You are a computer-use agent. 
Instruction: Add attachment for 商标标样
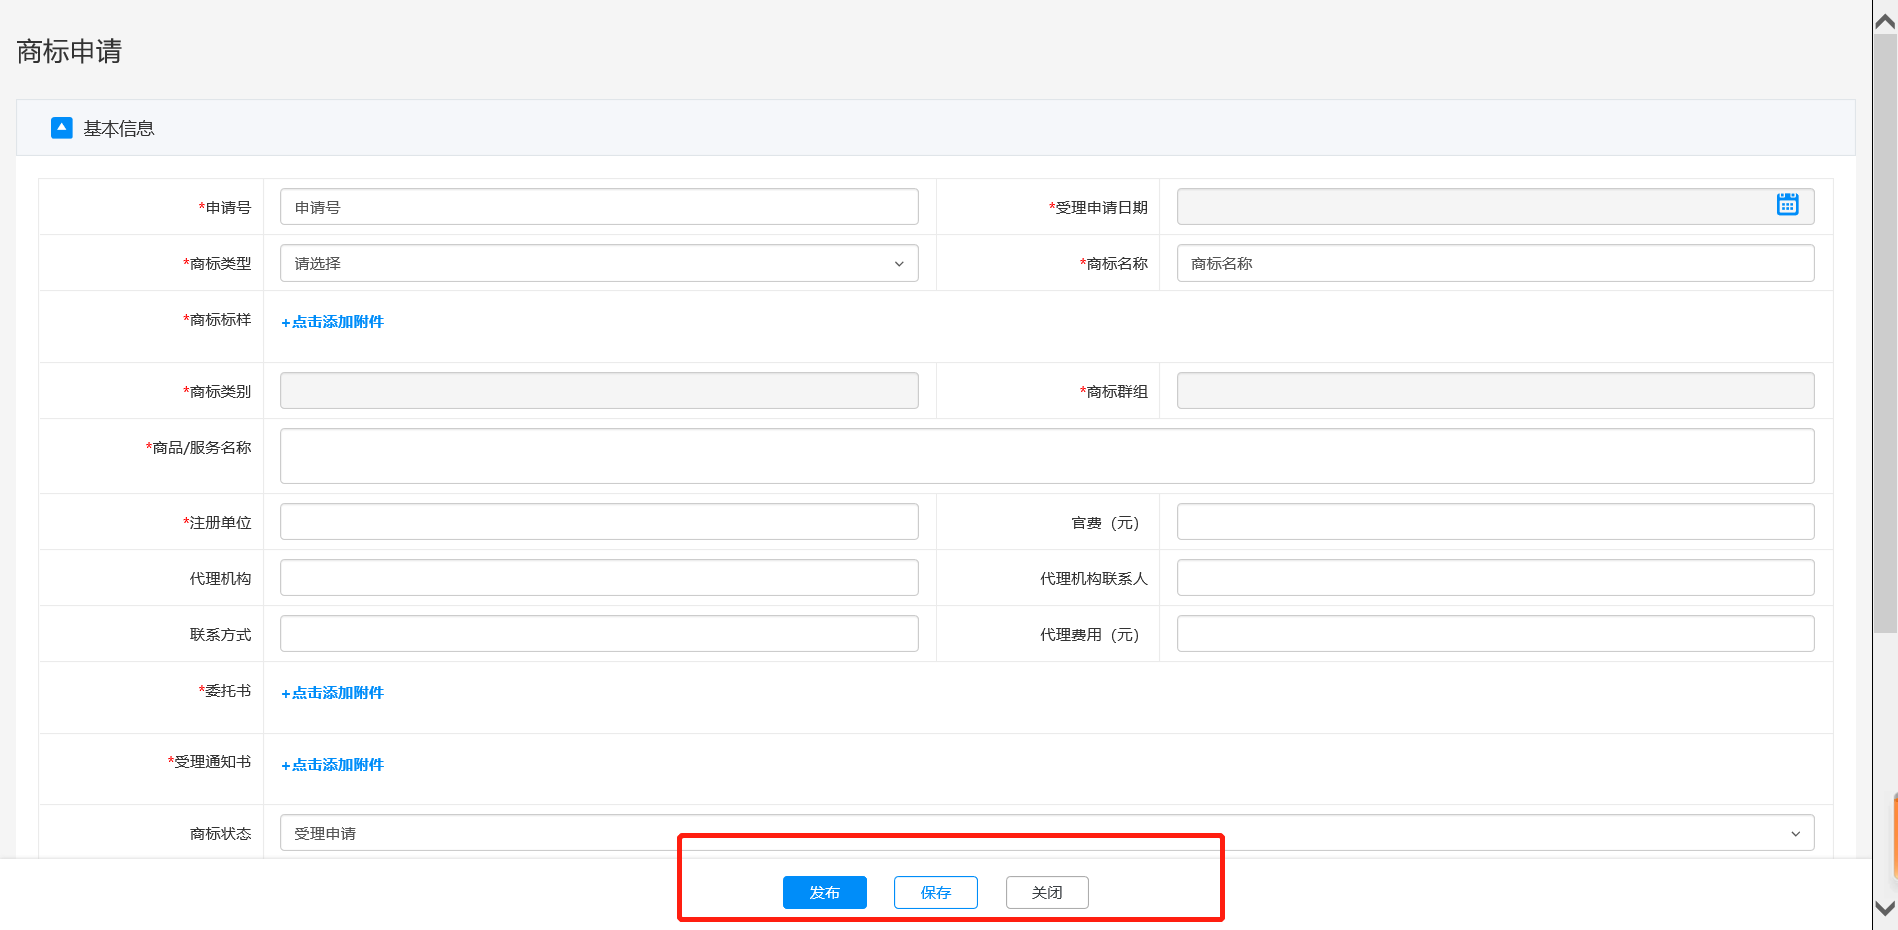pos(333,322)
